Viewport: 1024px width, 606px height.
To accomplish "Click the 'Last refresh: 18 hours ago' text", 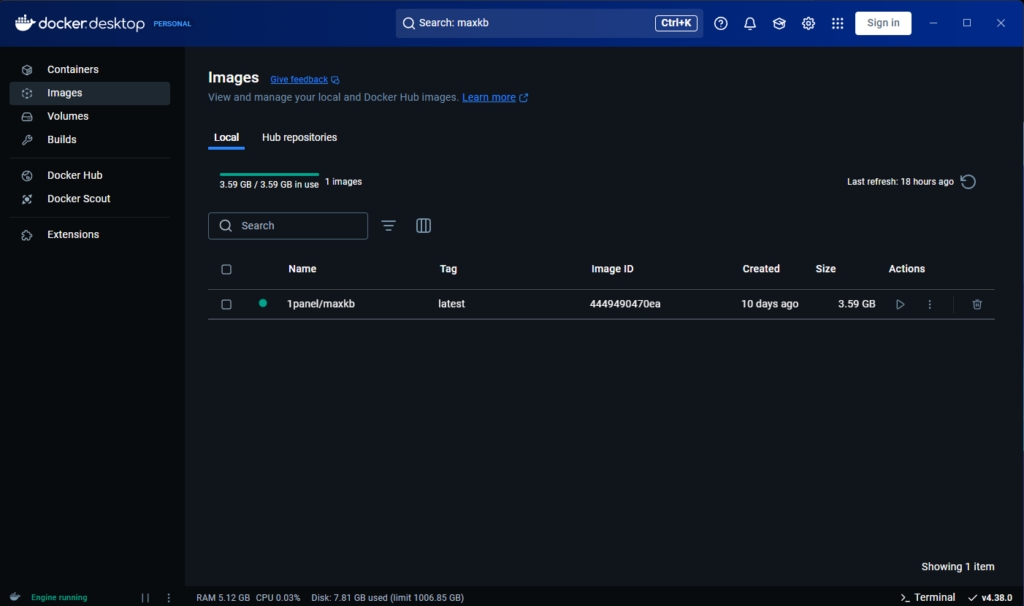I will (900, 182).
